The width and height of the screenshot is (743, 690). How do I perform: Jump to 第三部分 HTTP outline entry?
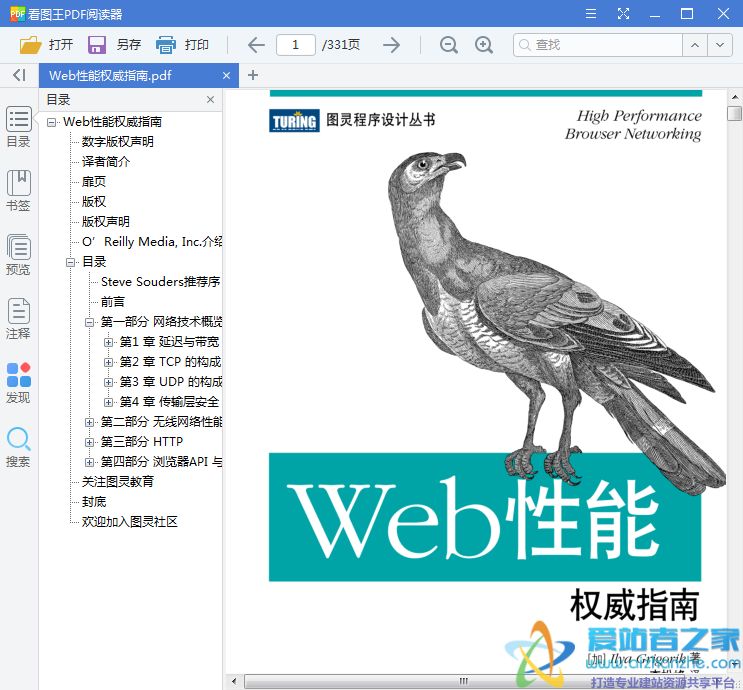click(142, 442)
